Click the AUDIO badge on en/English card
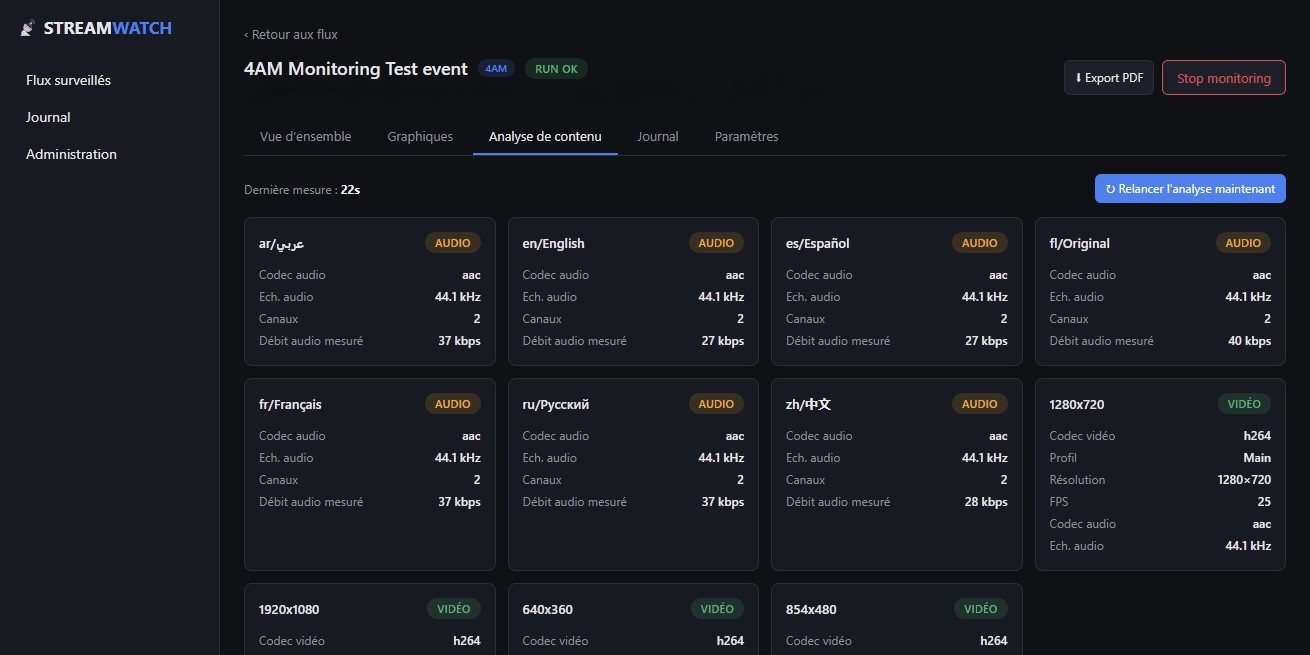Viewport: 1310px width, 655px height. (x=716, y=243)
